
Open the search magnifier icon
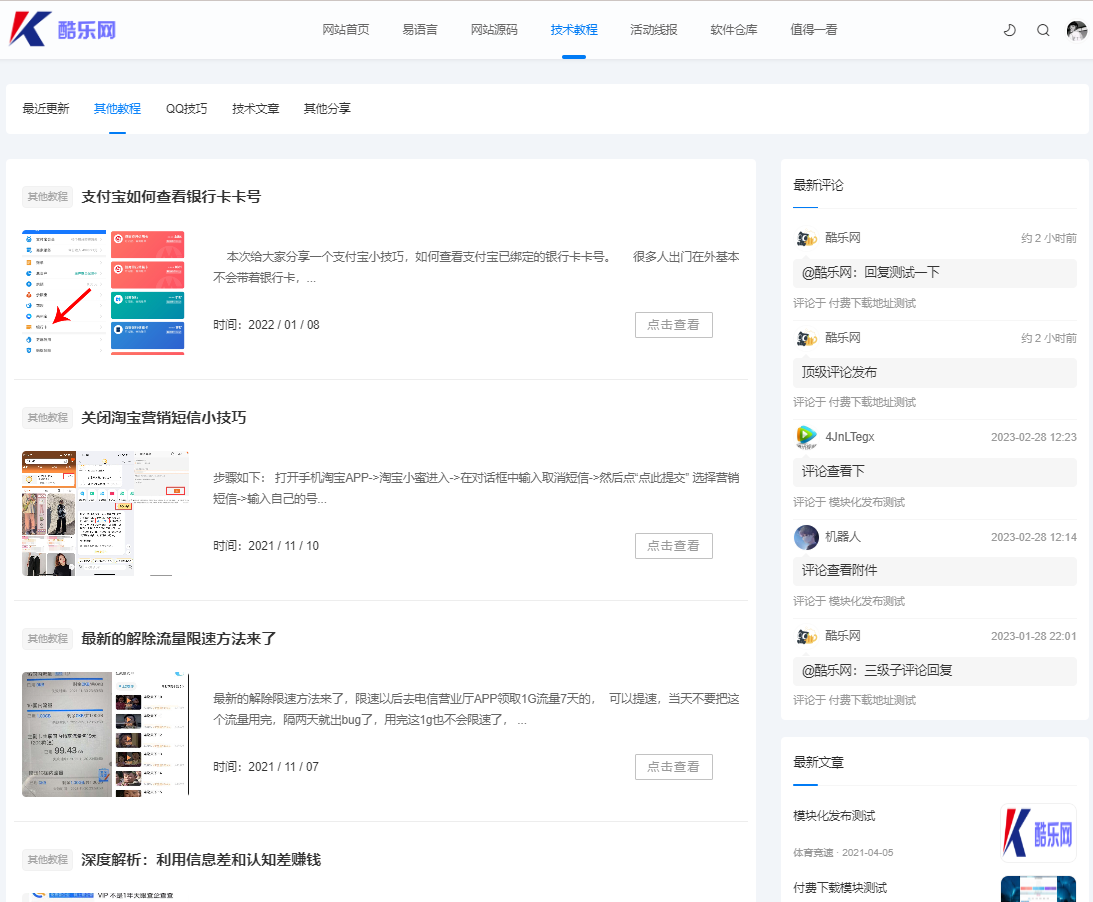[1043, 30]
